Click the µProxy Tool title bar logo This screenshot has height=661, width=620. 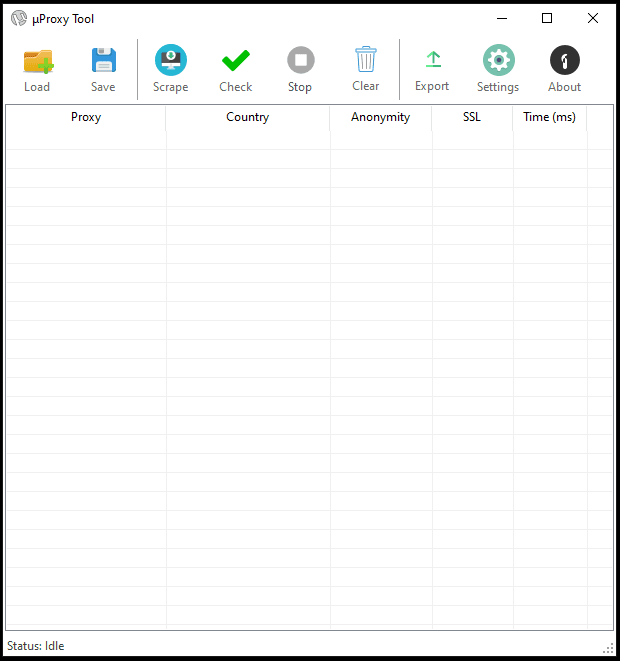coord(19,19)
